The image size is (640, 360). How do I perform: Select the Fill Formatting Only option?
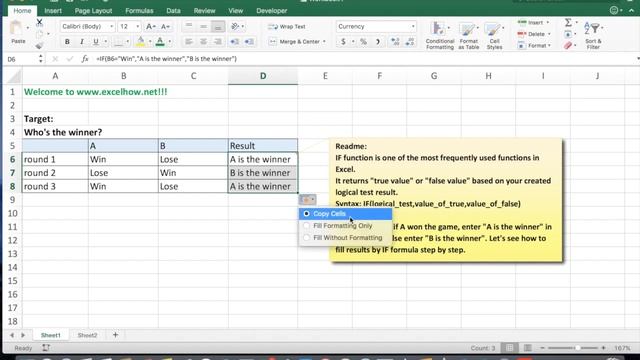tap(345, 226)
